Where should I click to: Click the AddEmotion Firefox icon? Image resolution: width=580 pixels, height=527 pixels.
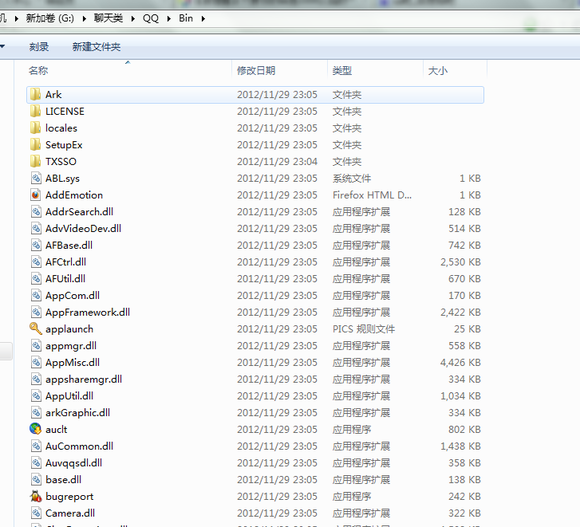click(36, 195)
